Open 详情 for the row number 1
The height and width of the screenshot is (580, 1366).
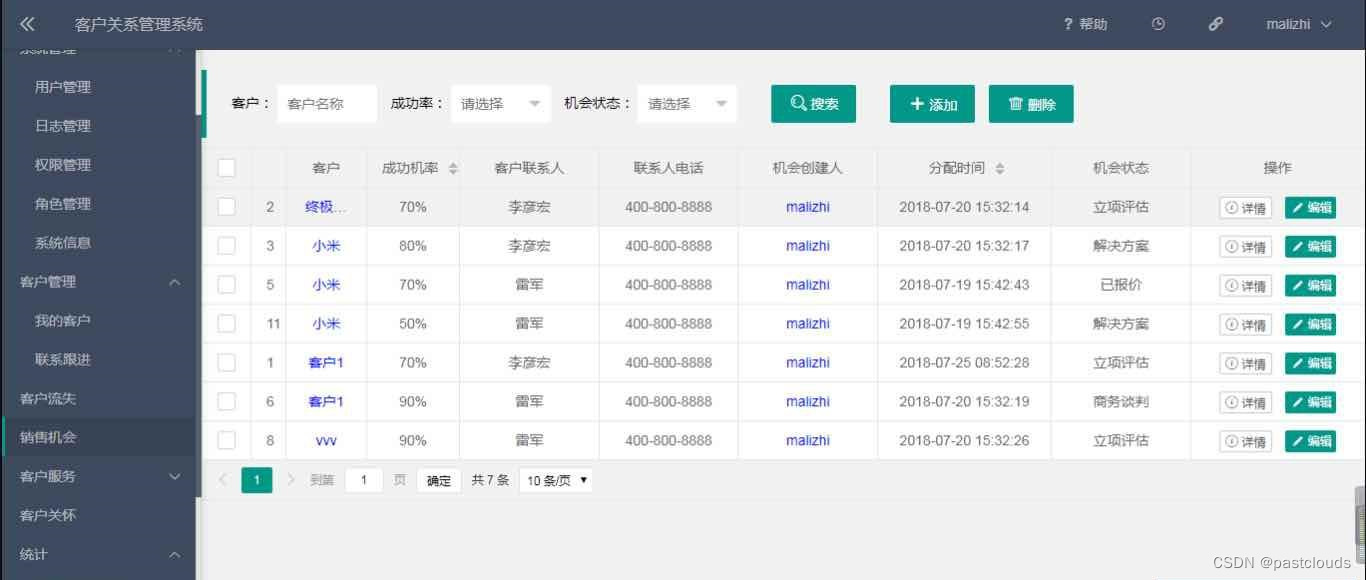click(x=1245, y=364)
